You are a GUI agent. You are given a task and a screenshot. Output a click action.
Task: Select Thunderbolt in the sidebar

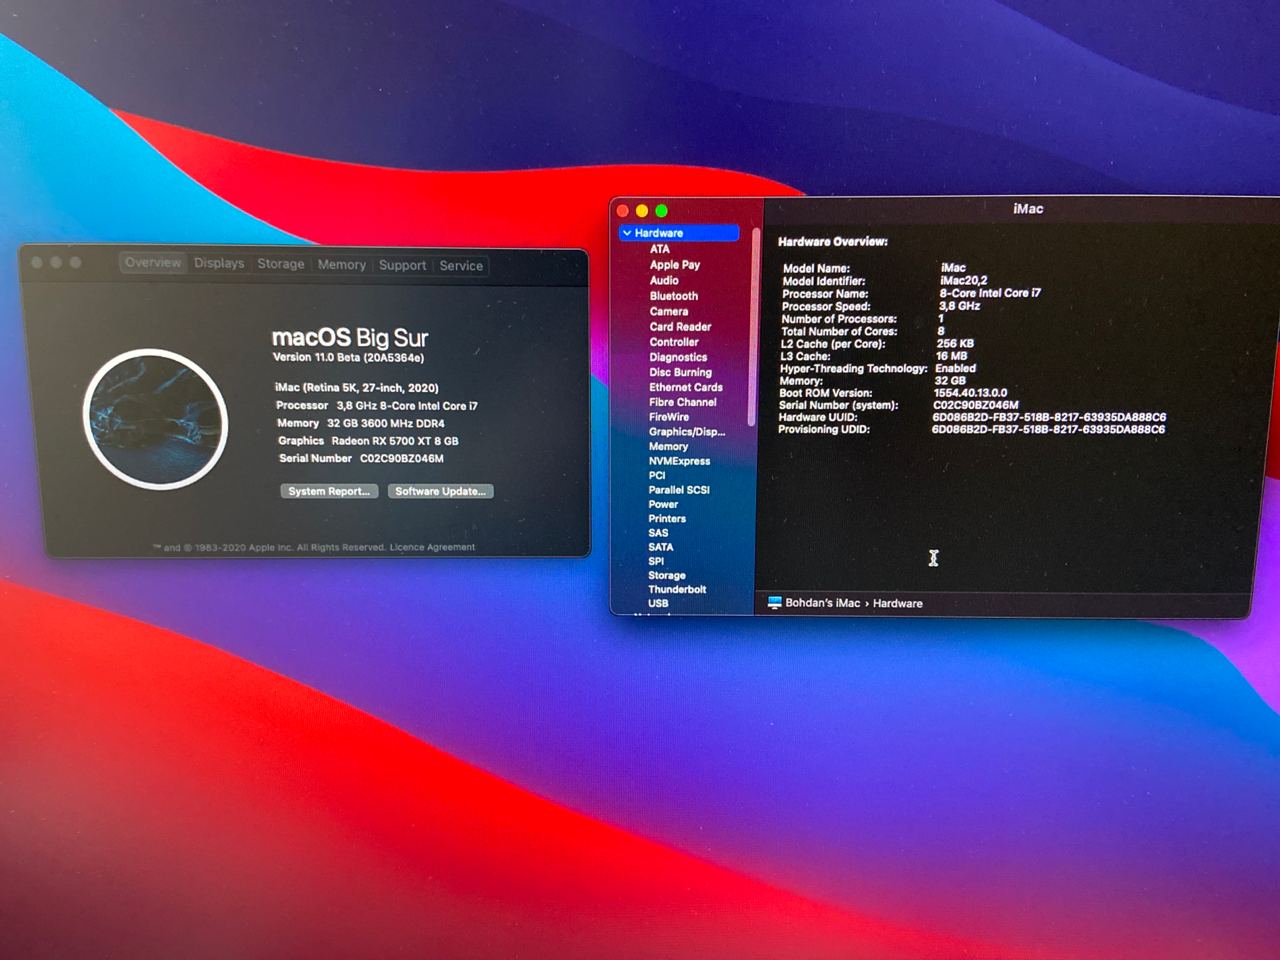677,589
